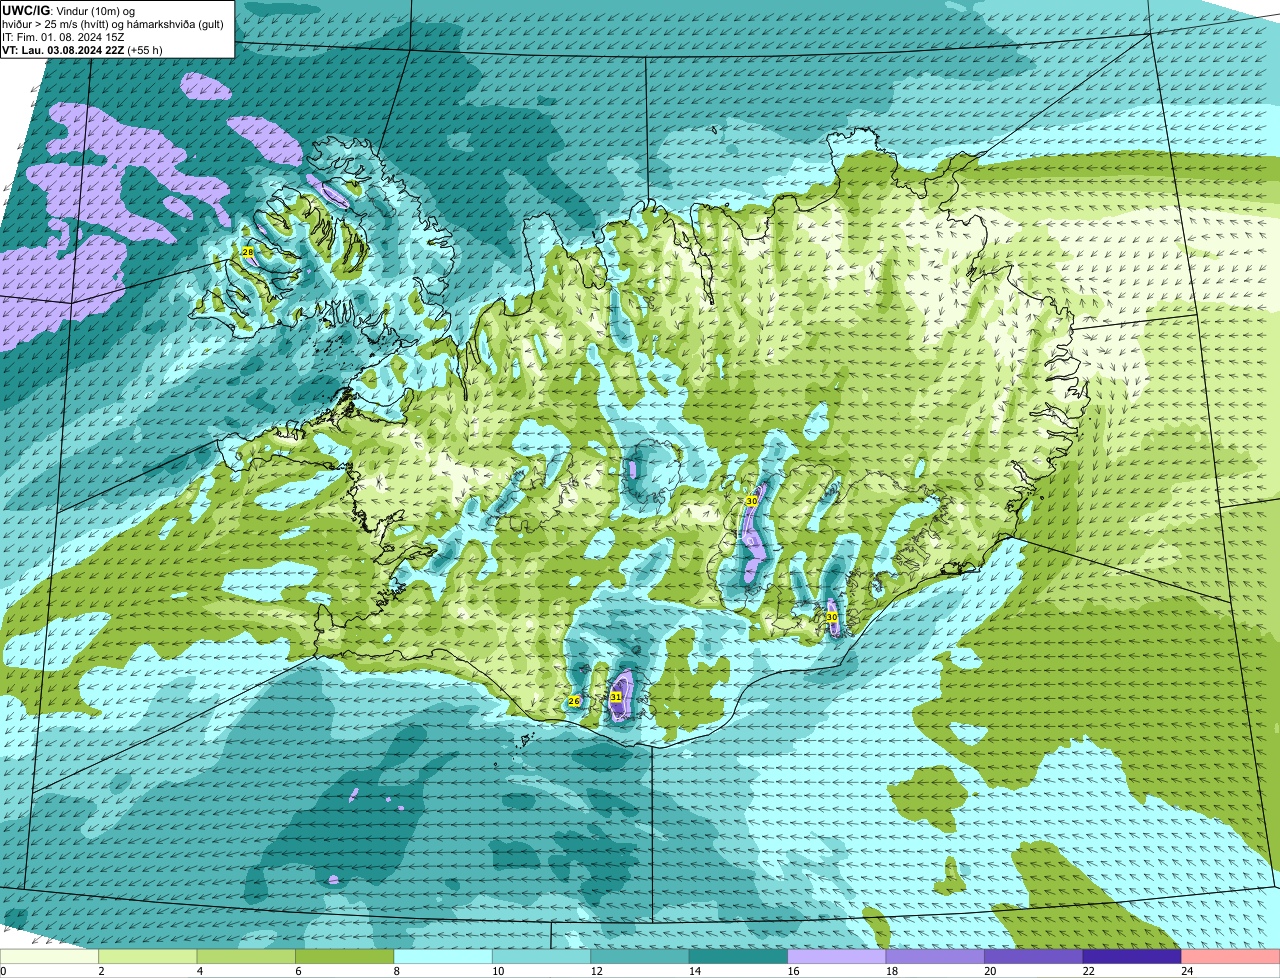Click the '6' tick label on the color scale
This screenshot has width=1280, height=978.
297,971
